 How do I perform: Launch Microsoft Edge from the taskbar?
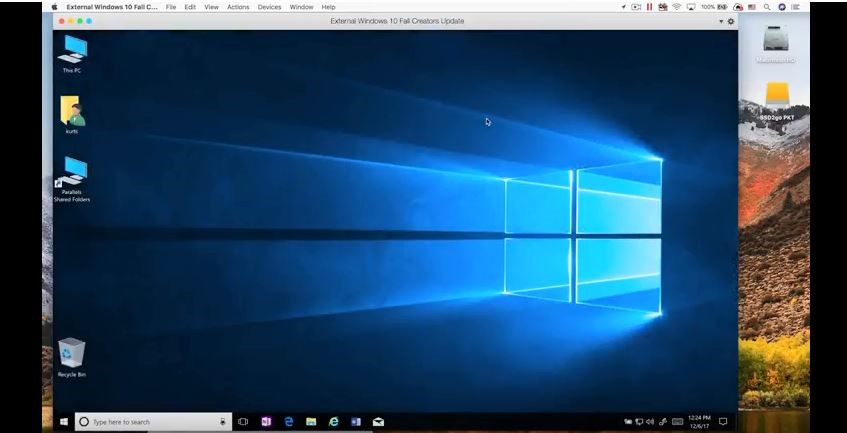point(288,422)
